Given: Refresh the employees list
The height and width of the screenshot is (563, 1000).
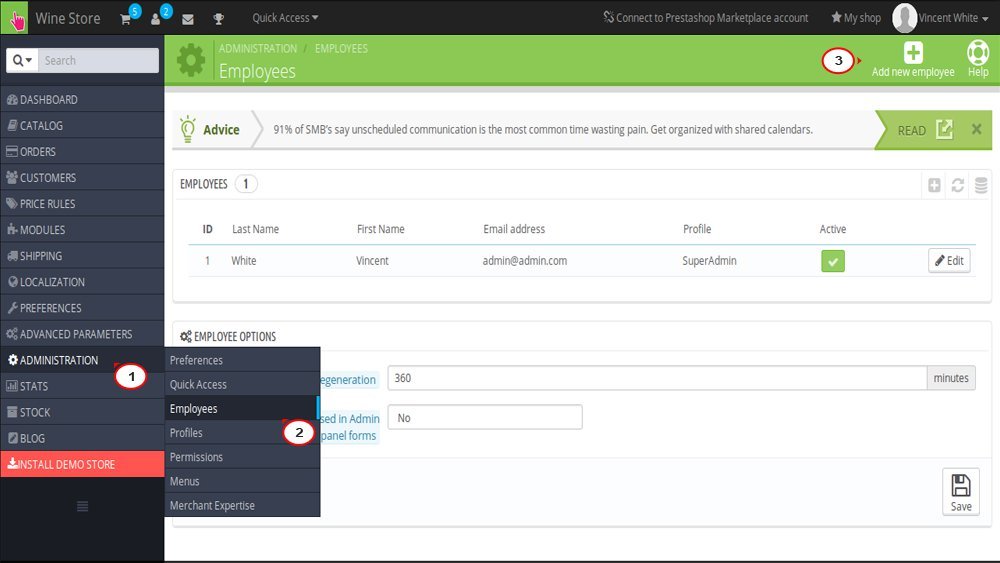Looking at the screenshot, I should point(958,186).
